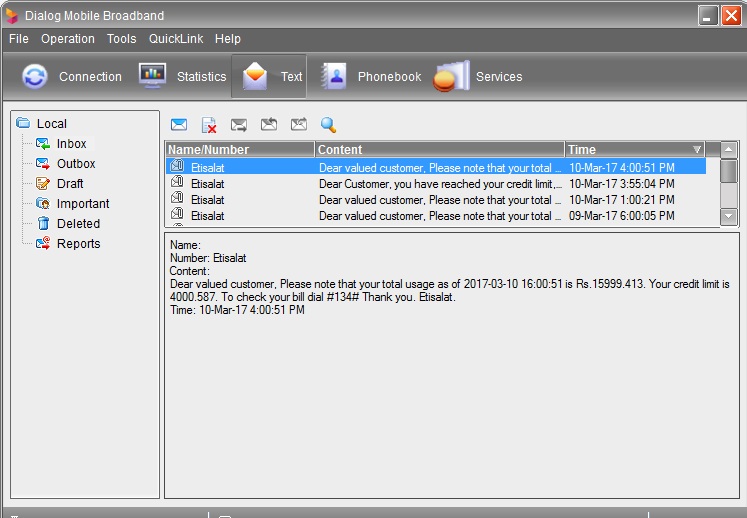
Task: Click the Important icon in the tree
Action: 43,203
